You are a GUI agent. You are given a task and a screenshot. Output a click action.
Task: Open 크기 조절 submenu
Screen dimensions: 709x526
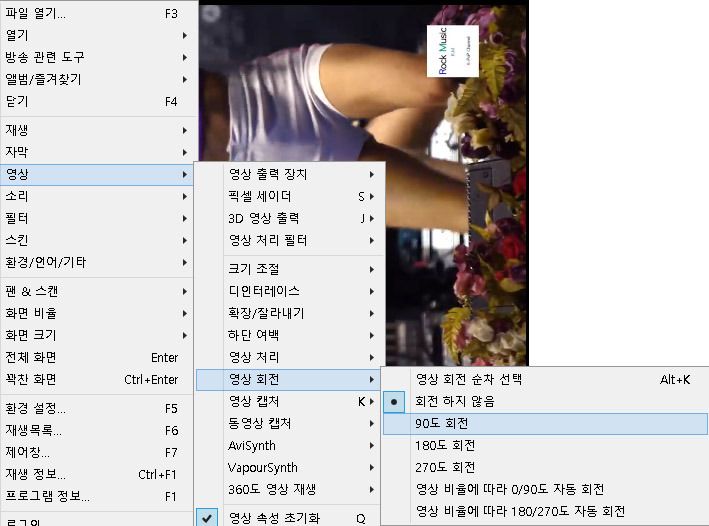(290, 269)
